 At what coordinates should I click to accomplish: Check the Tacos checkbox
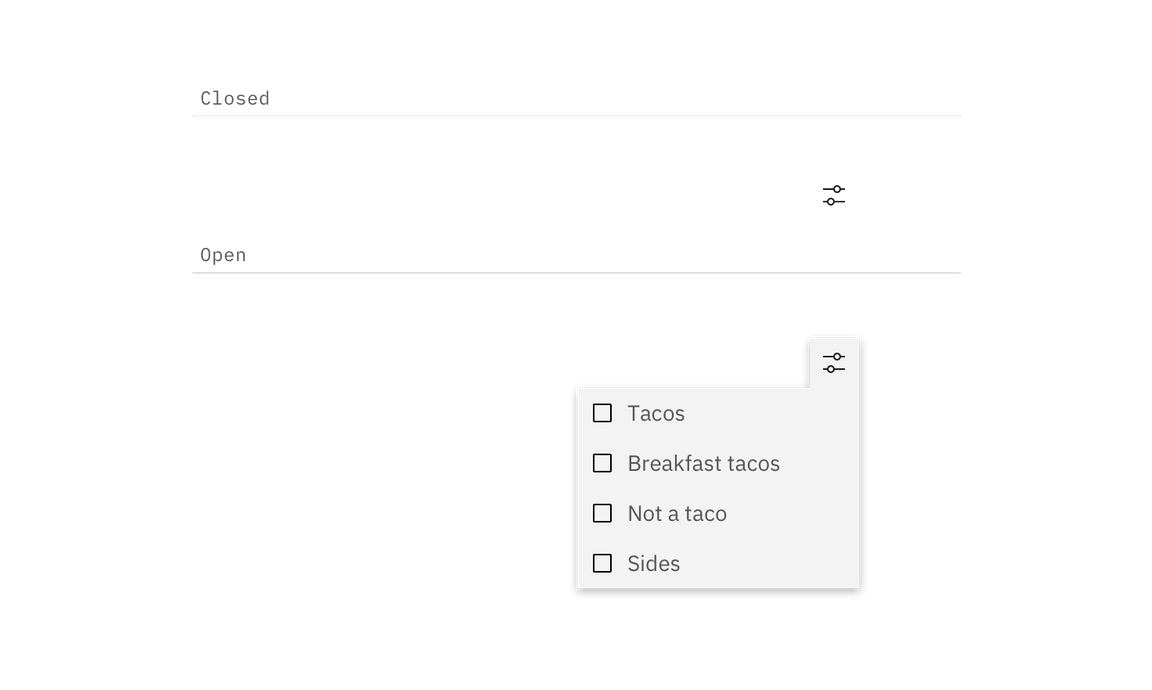click(602, 413)
